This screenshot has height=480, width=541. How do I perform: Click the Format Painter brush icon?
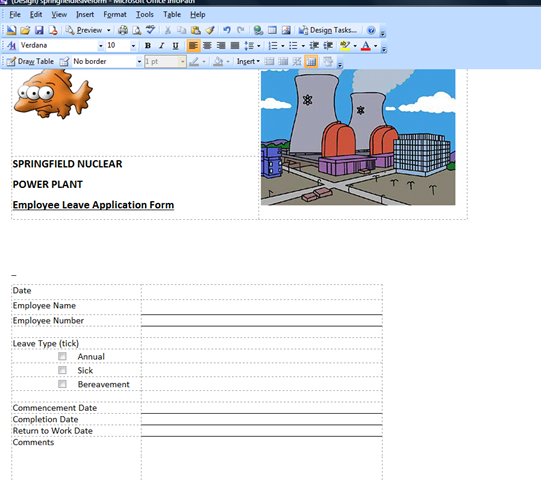[x=210, y=30]
